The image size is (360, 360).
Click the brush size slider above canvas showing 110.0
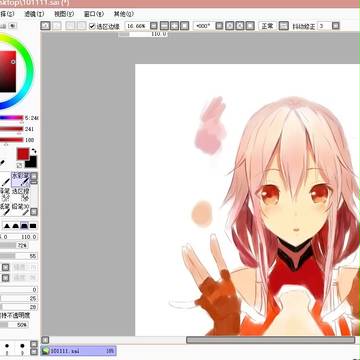coord(143,34)
